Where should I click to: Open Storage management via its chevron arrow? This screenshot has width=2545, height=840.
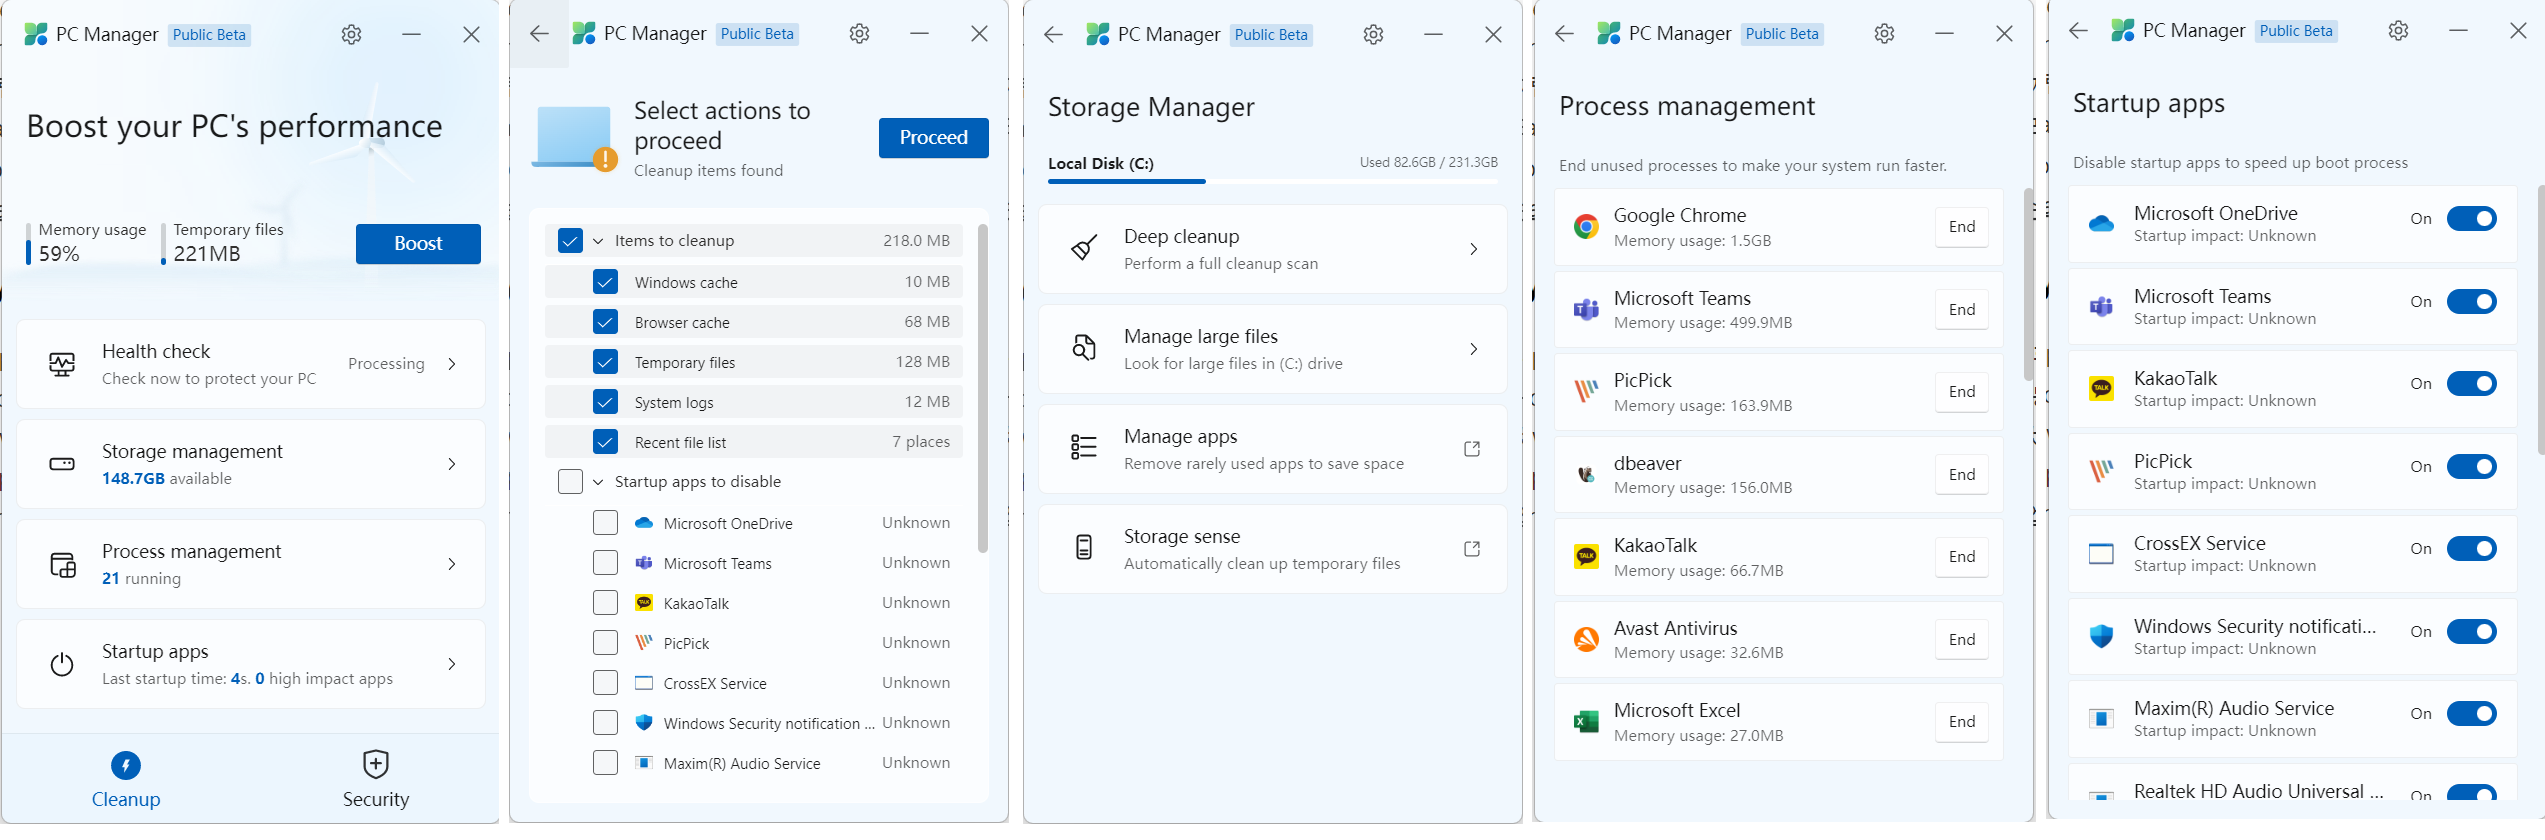[x=452, y=464]
